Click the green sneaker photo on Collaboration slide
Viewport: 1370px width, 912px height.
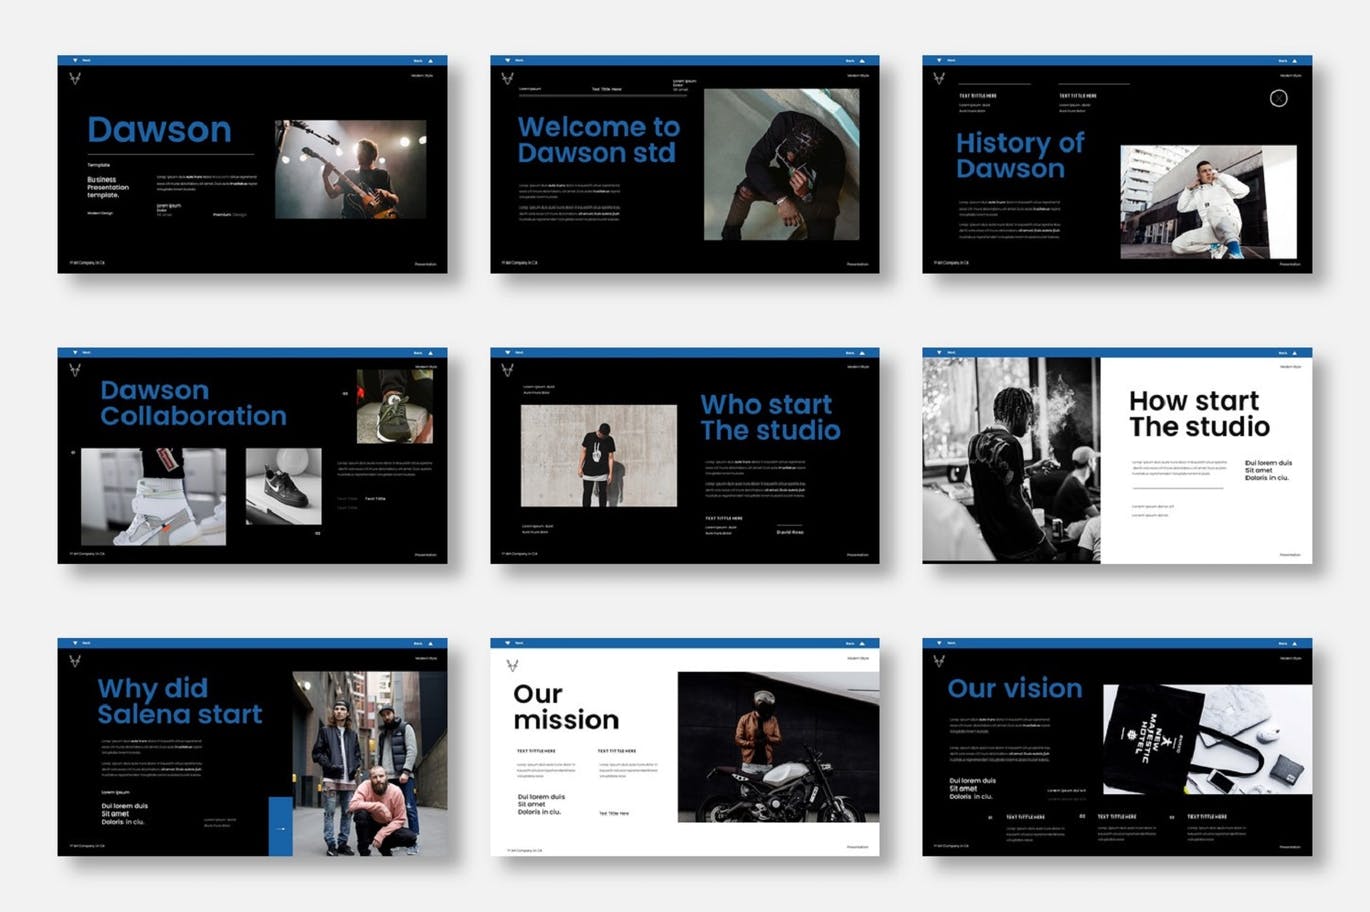tap(394, 406)
